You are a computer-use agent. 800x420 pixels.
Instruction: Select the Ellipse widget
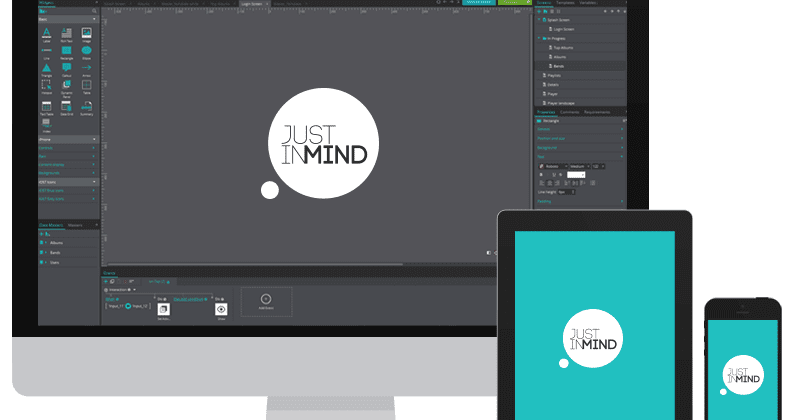point(87,53)
